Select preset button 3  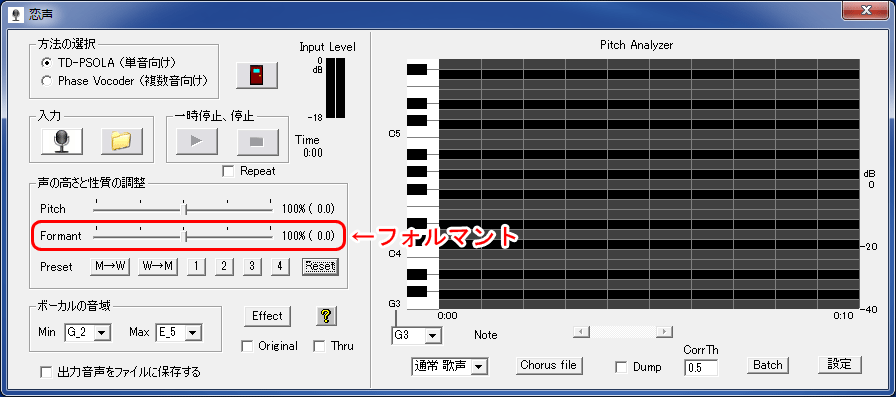pyautogui.click(x=251, y=266)
